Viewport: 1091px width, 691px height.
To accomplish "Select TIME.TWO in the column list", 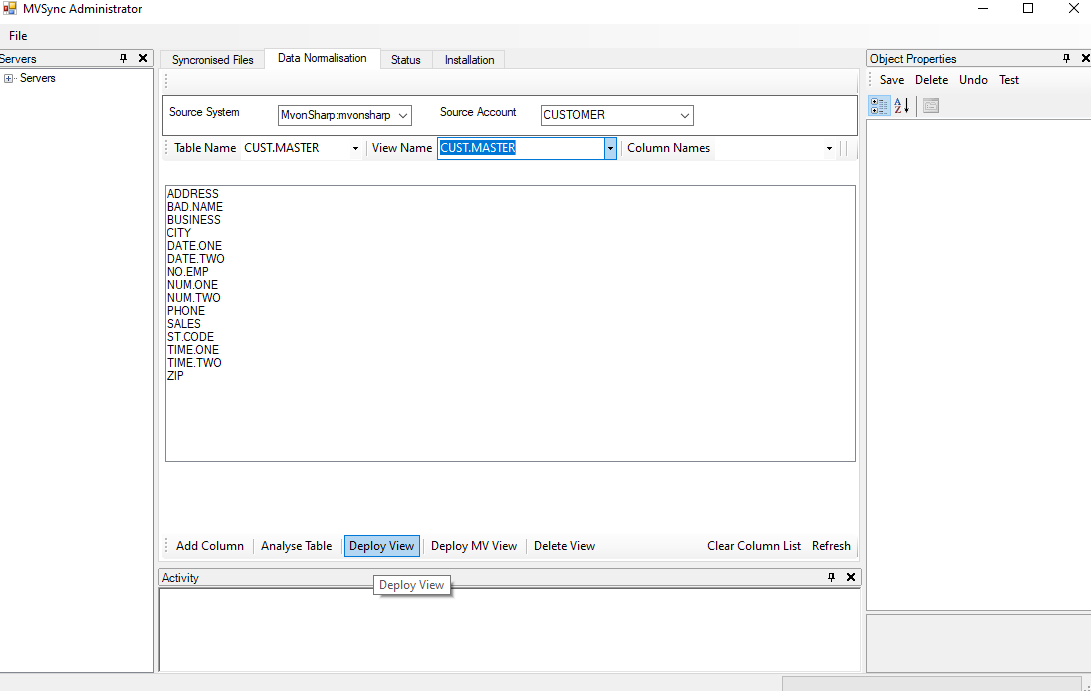I will [x=194, y=363].
